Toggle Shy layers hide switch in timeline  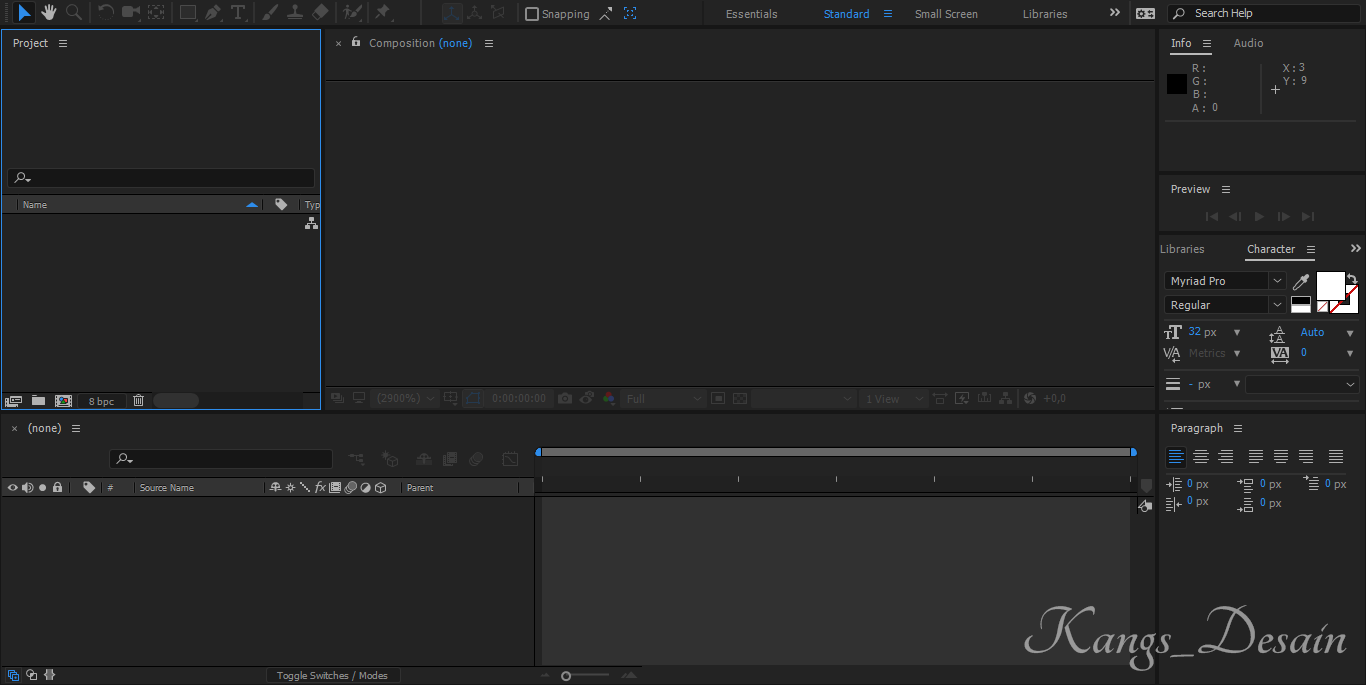423,459
